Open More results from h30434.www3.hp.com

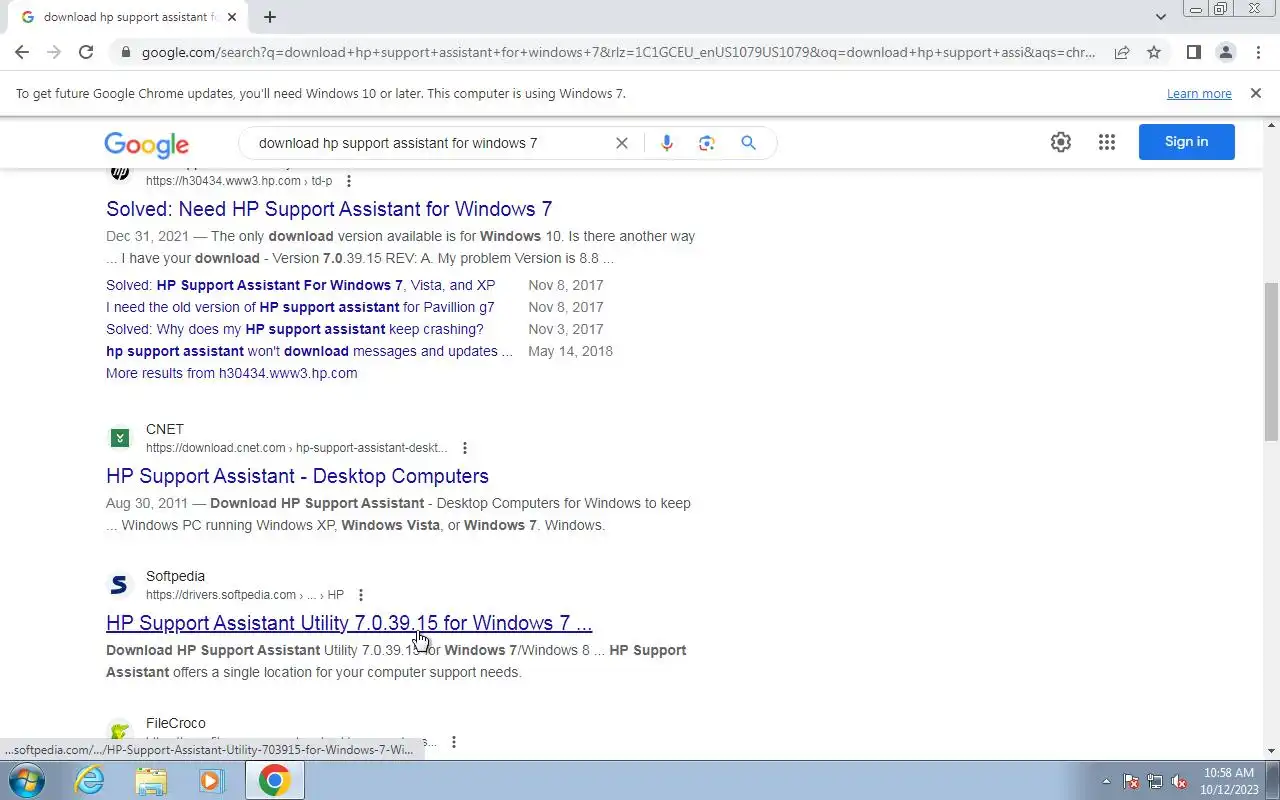pyautogui.click(x=231, y=373)
